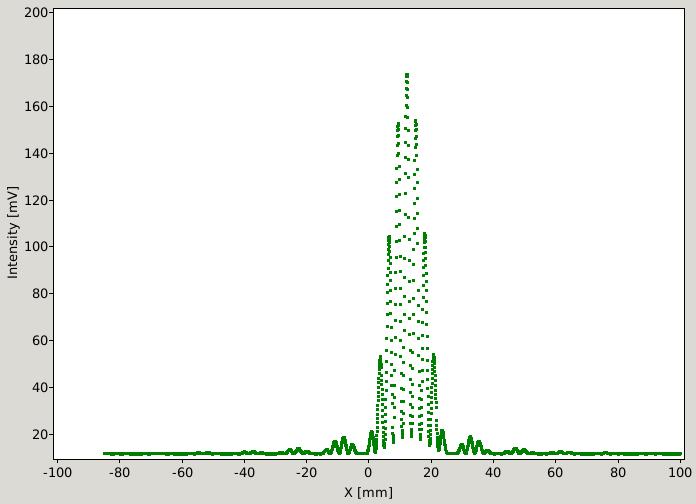Click the top of the central intensity peak
The width and height of the screenshot is (696, 504).
tap(407, 75)
